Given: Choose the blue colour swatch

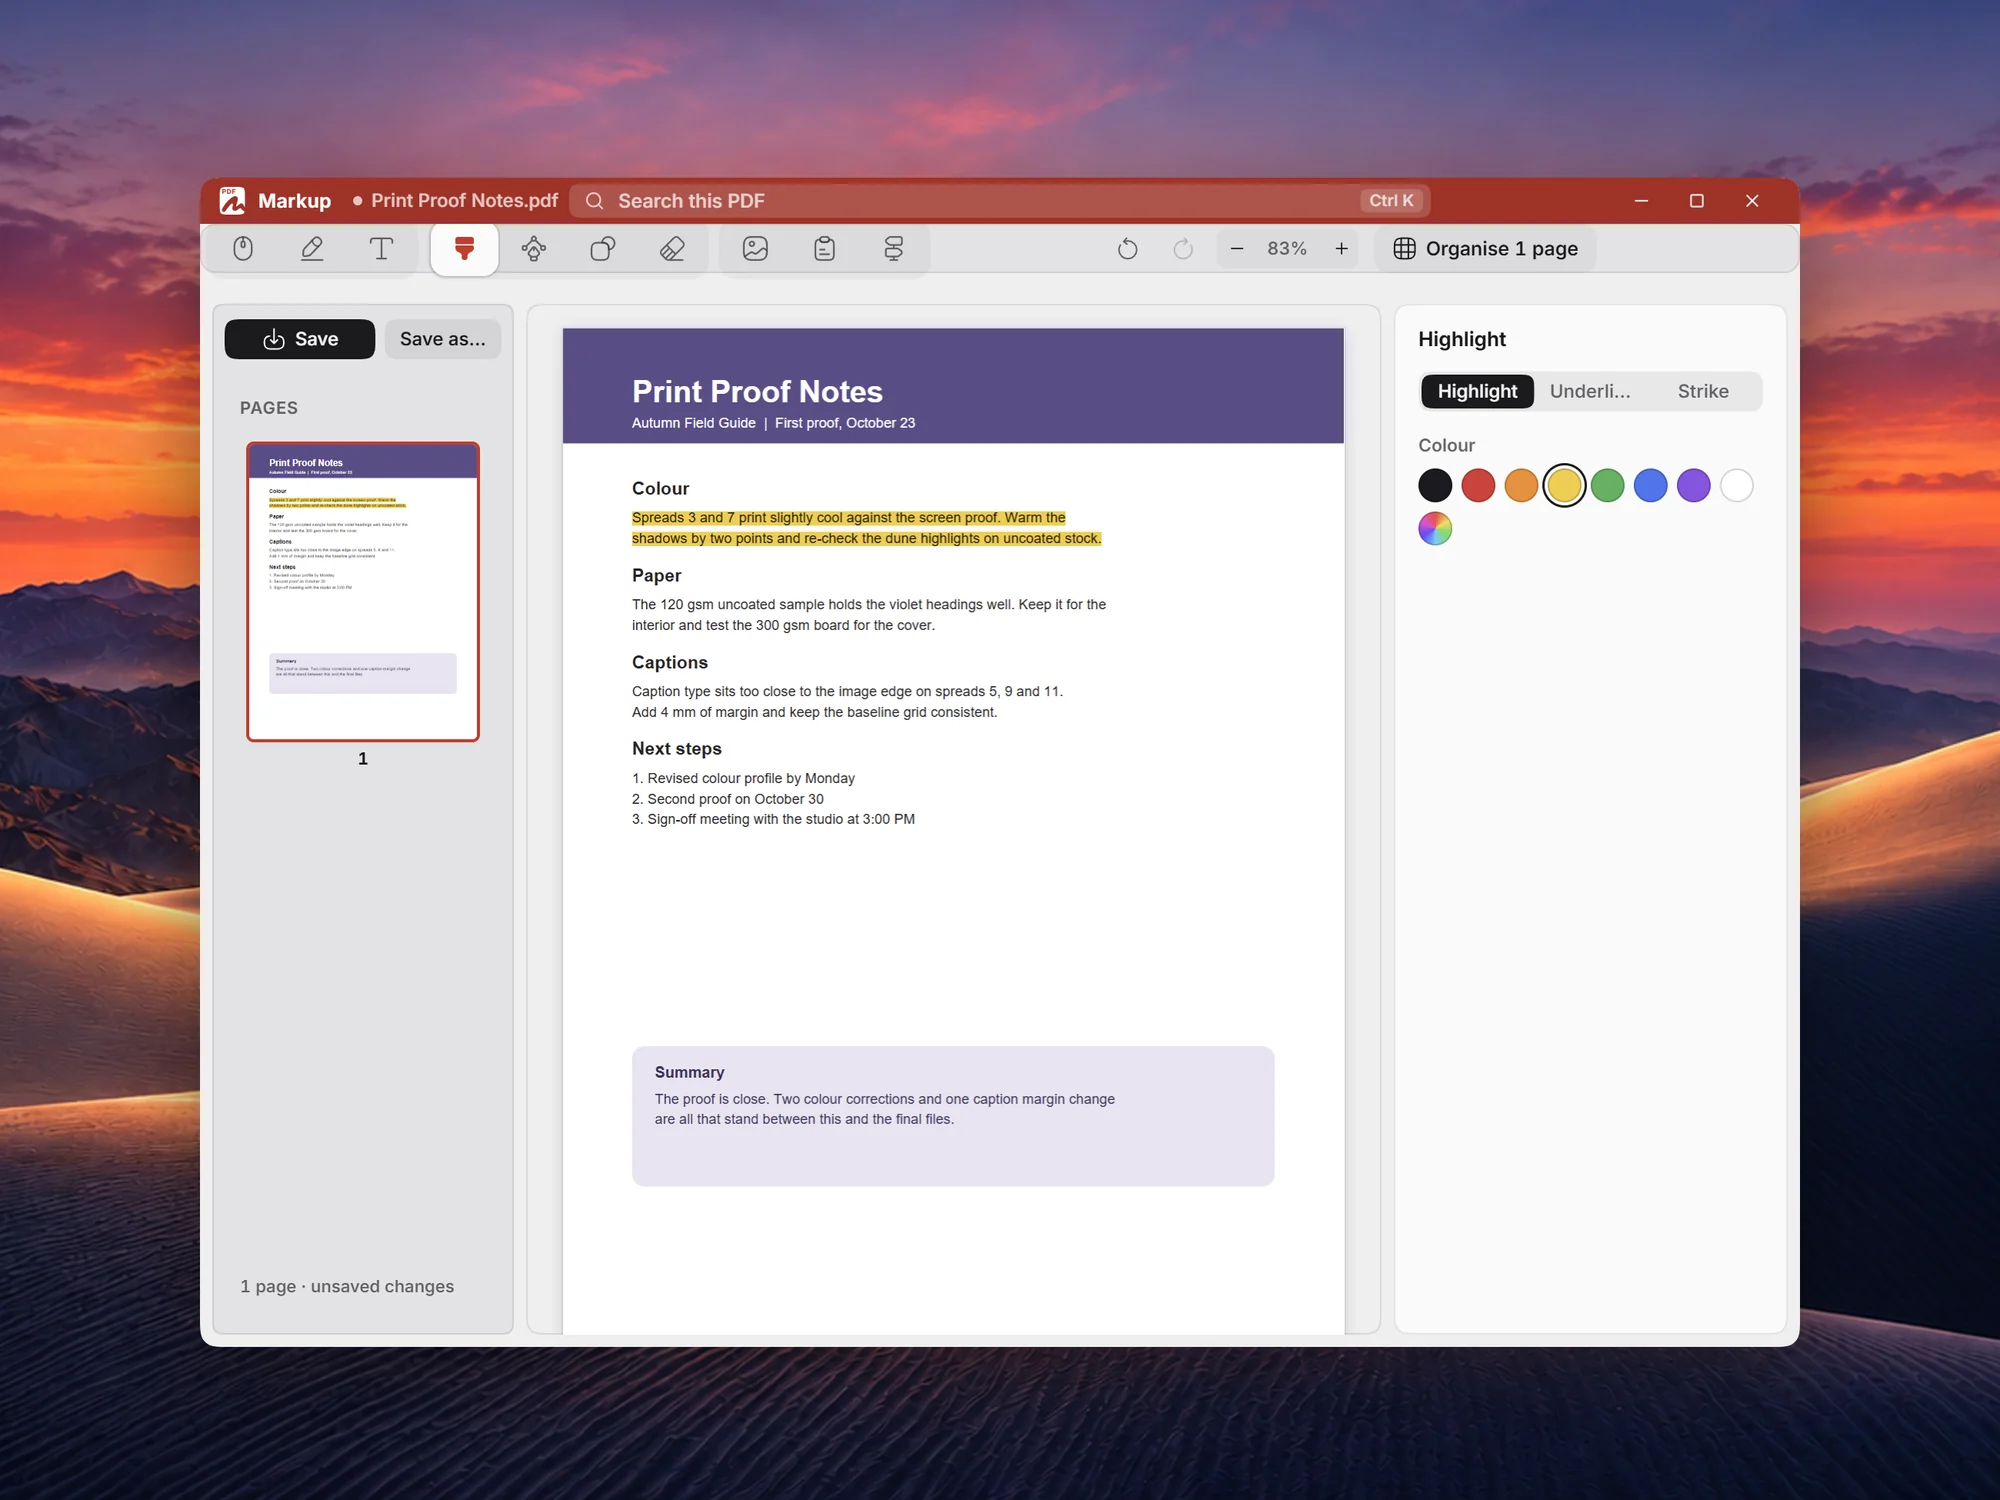Looking at the screenshot, I should coord(1651,486).
